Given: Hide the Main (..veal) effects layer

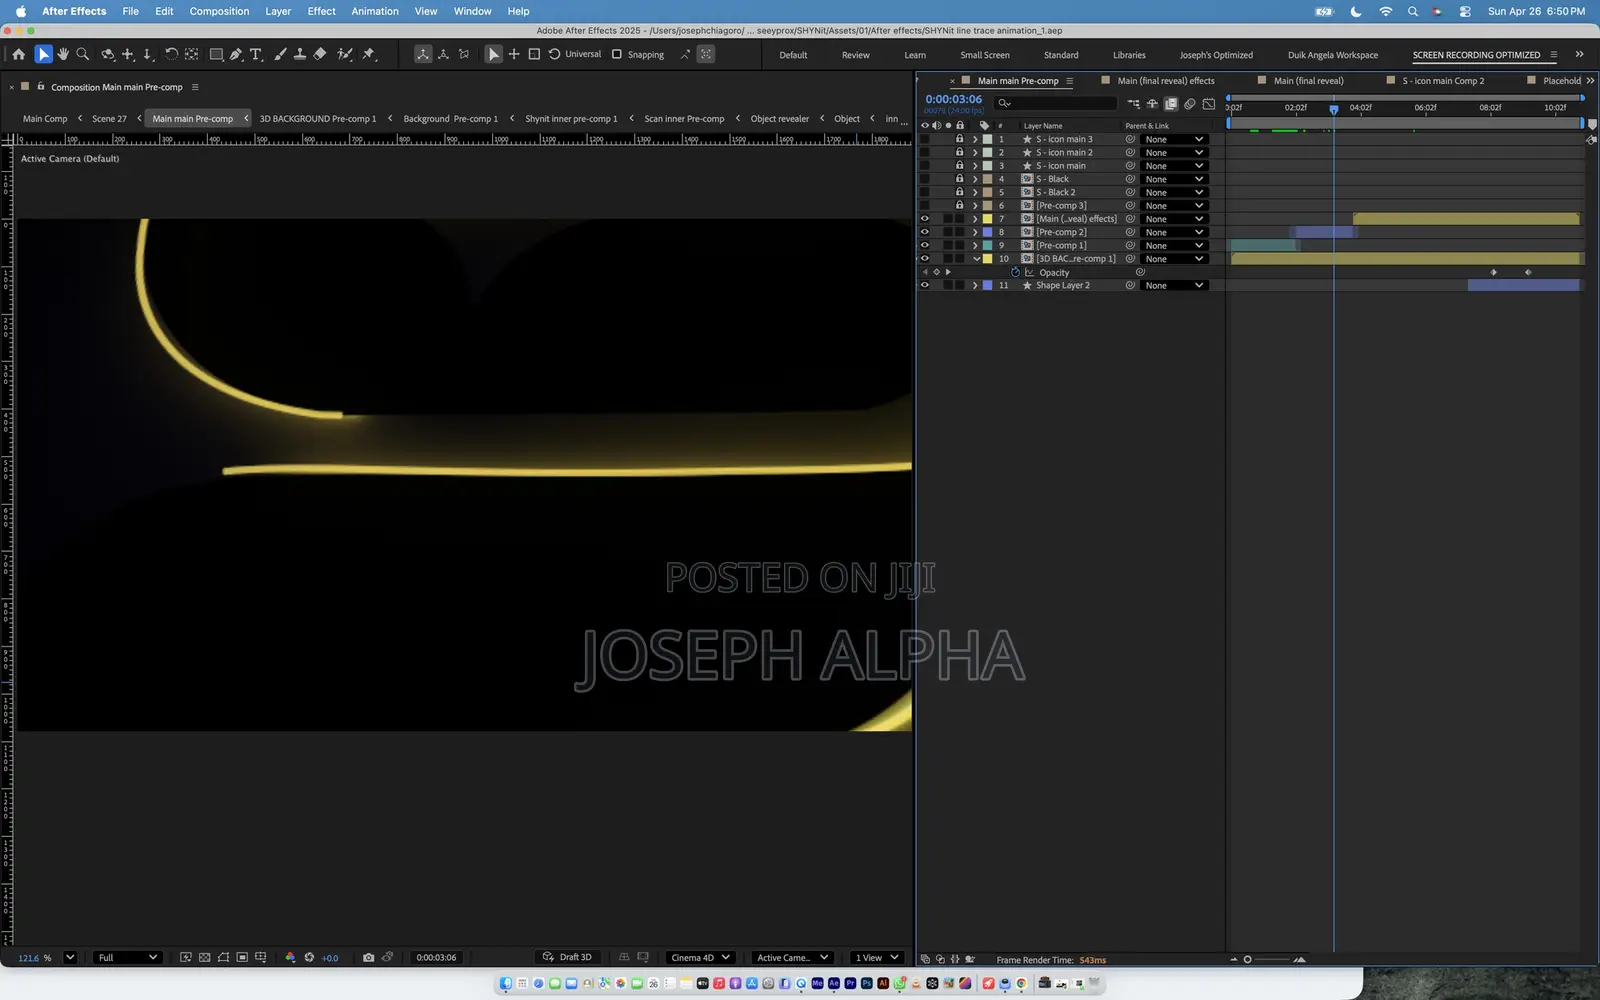Looking at the screenshot, I should point(924,219).
